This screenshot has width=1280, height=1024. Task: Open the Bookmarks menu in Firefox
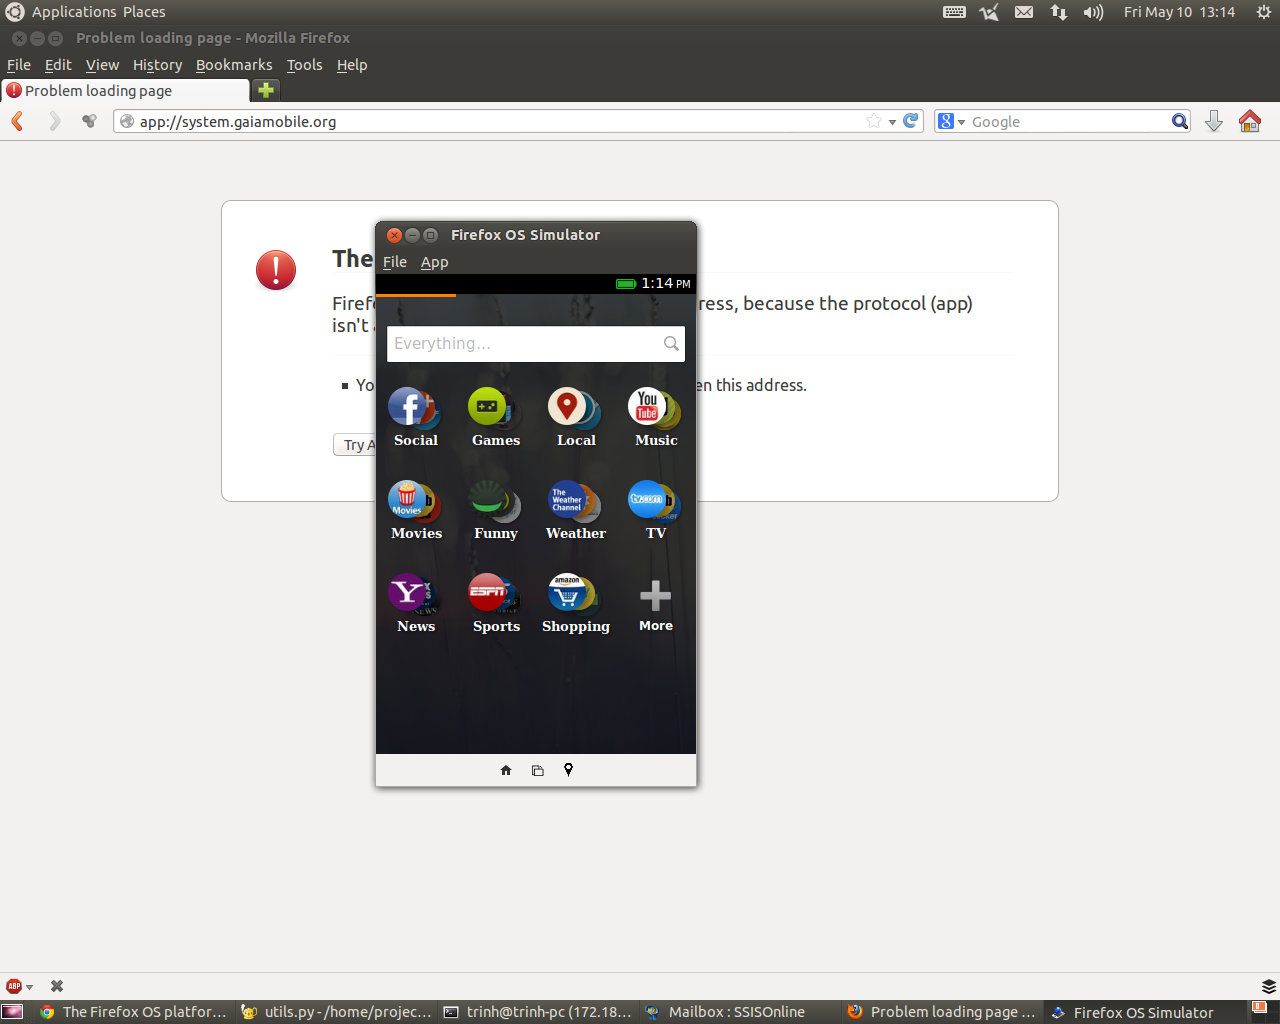point(234,64)
